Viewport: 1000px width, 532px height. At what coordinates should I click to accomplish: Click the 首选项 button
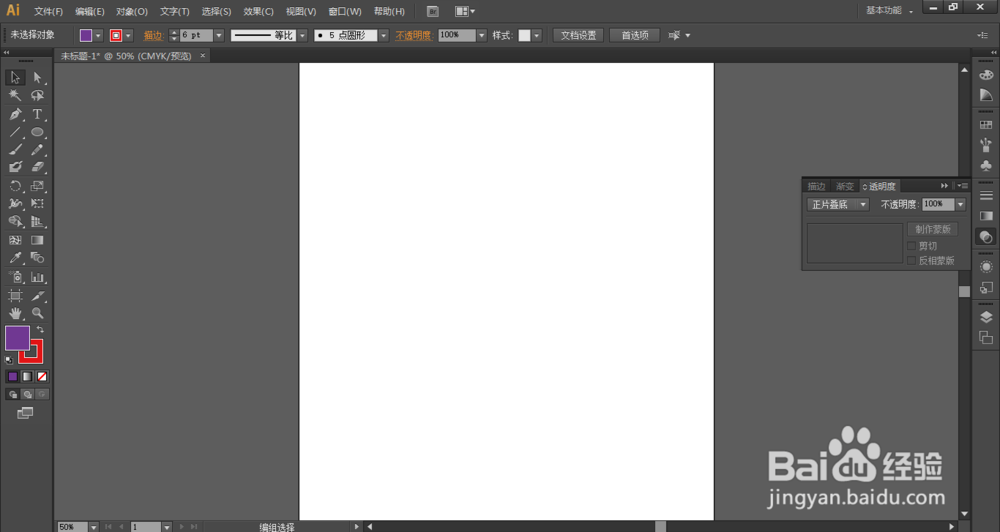coord(635,36)
